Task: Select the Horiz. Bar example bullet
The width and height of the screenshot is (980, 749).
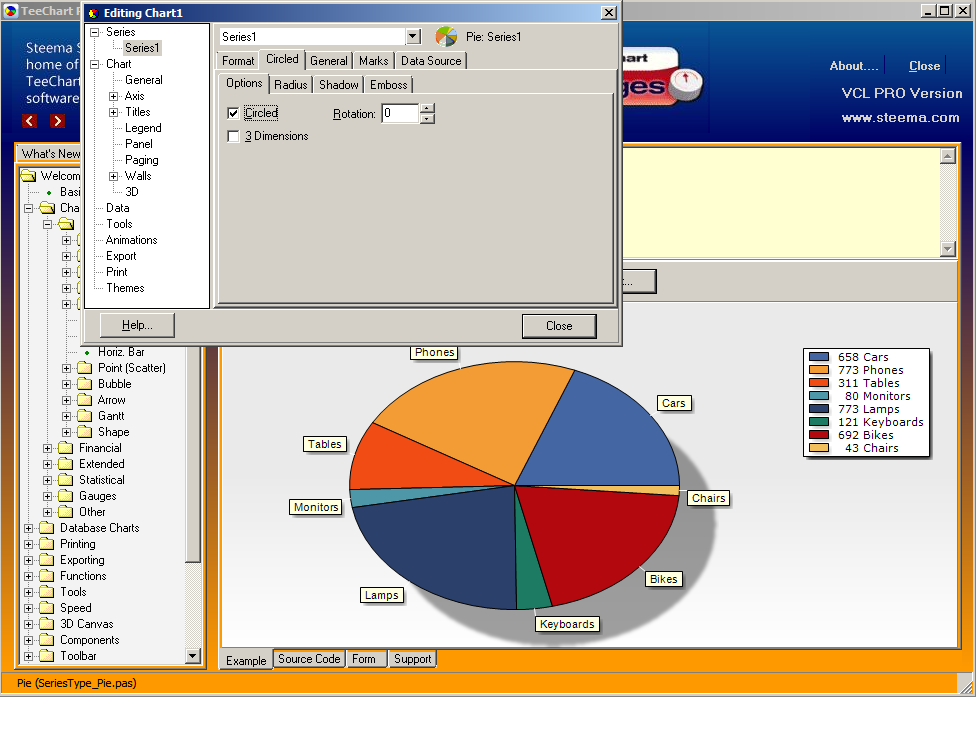Action: coord(87,353)
